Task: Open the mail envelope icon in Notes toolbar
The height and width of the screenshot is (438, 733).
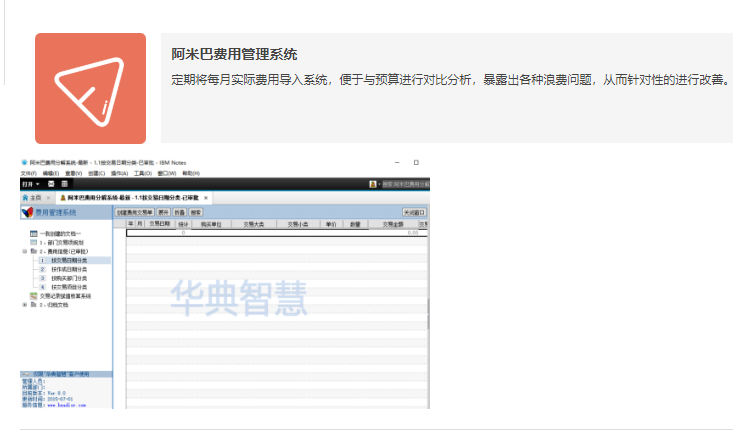Action: pyautogui.click(x=51, y=184)
